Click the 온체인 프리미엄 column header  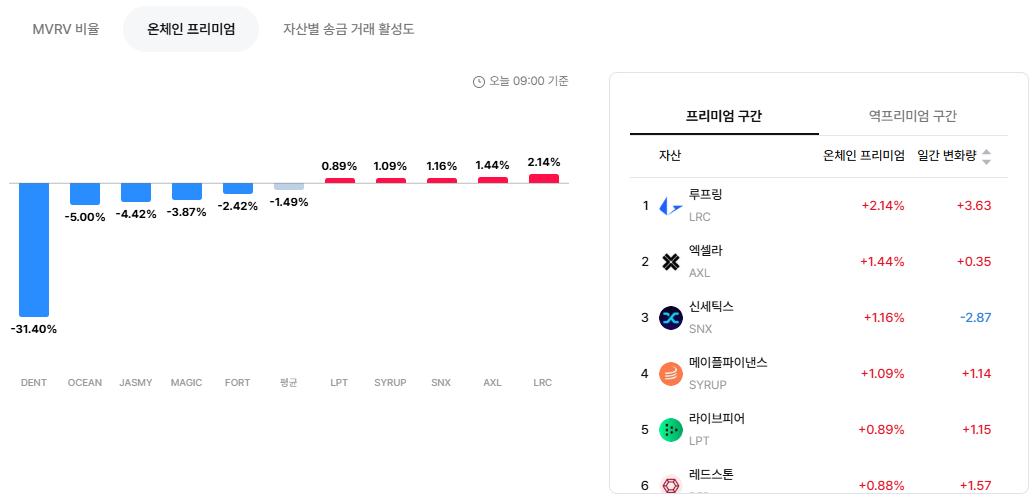(x=863, y=156)
